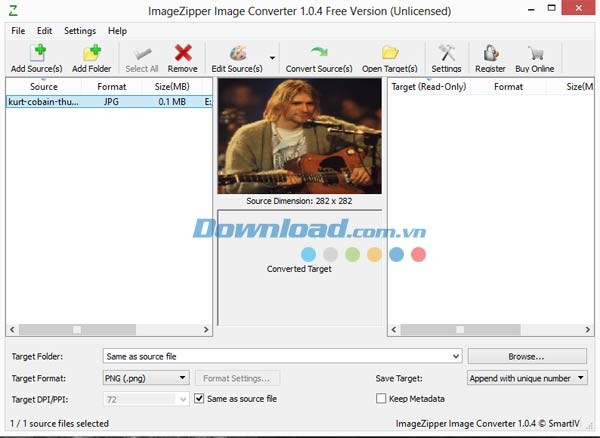Click the Add Folder toolbar icon
This screenshot has height=438, width=600.
(92, 53)
